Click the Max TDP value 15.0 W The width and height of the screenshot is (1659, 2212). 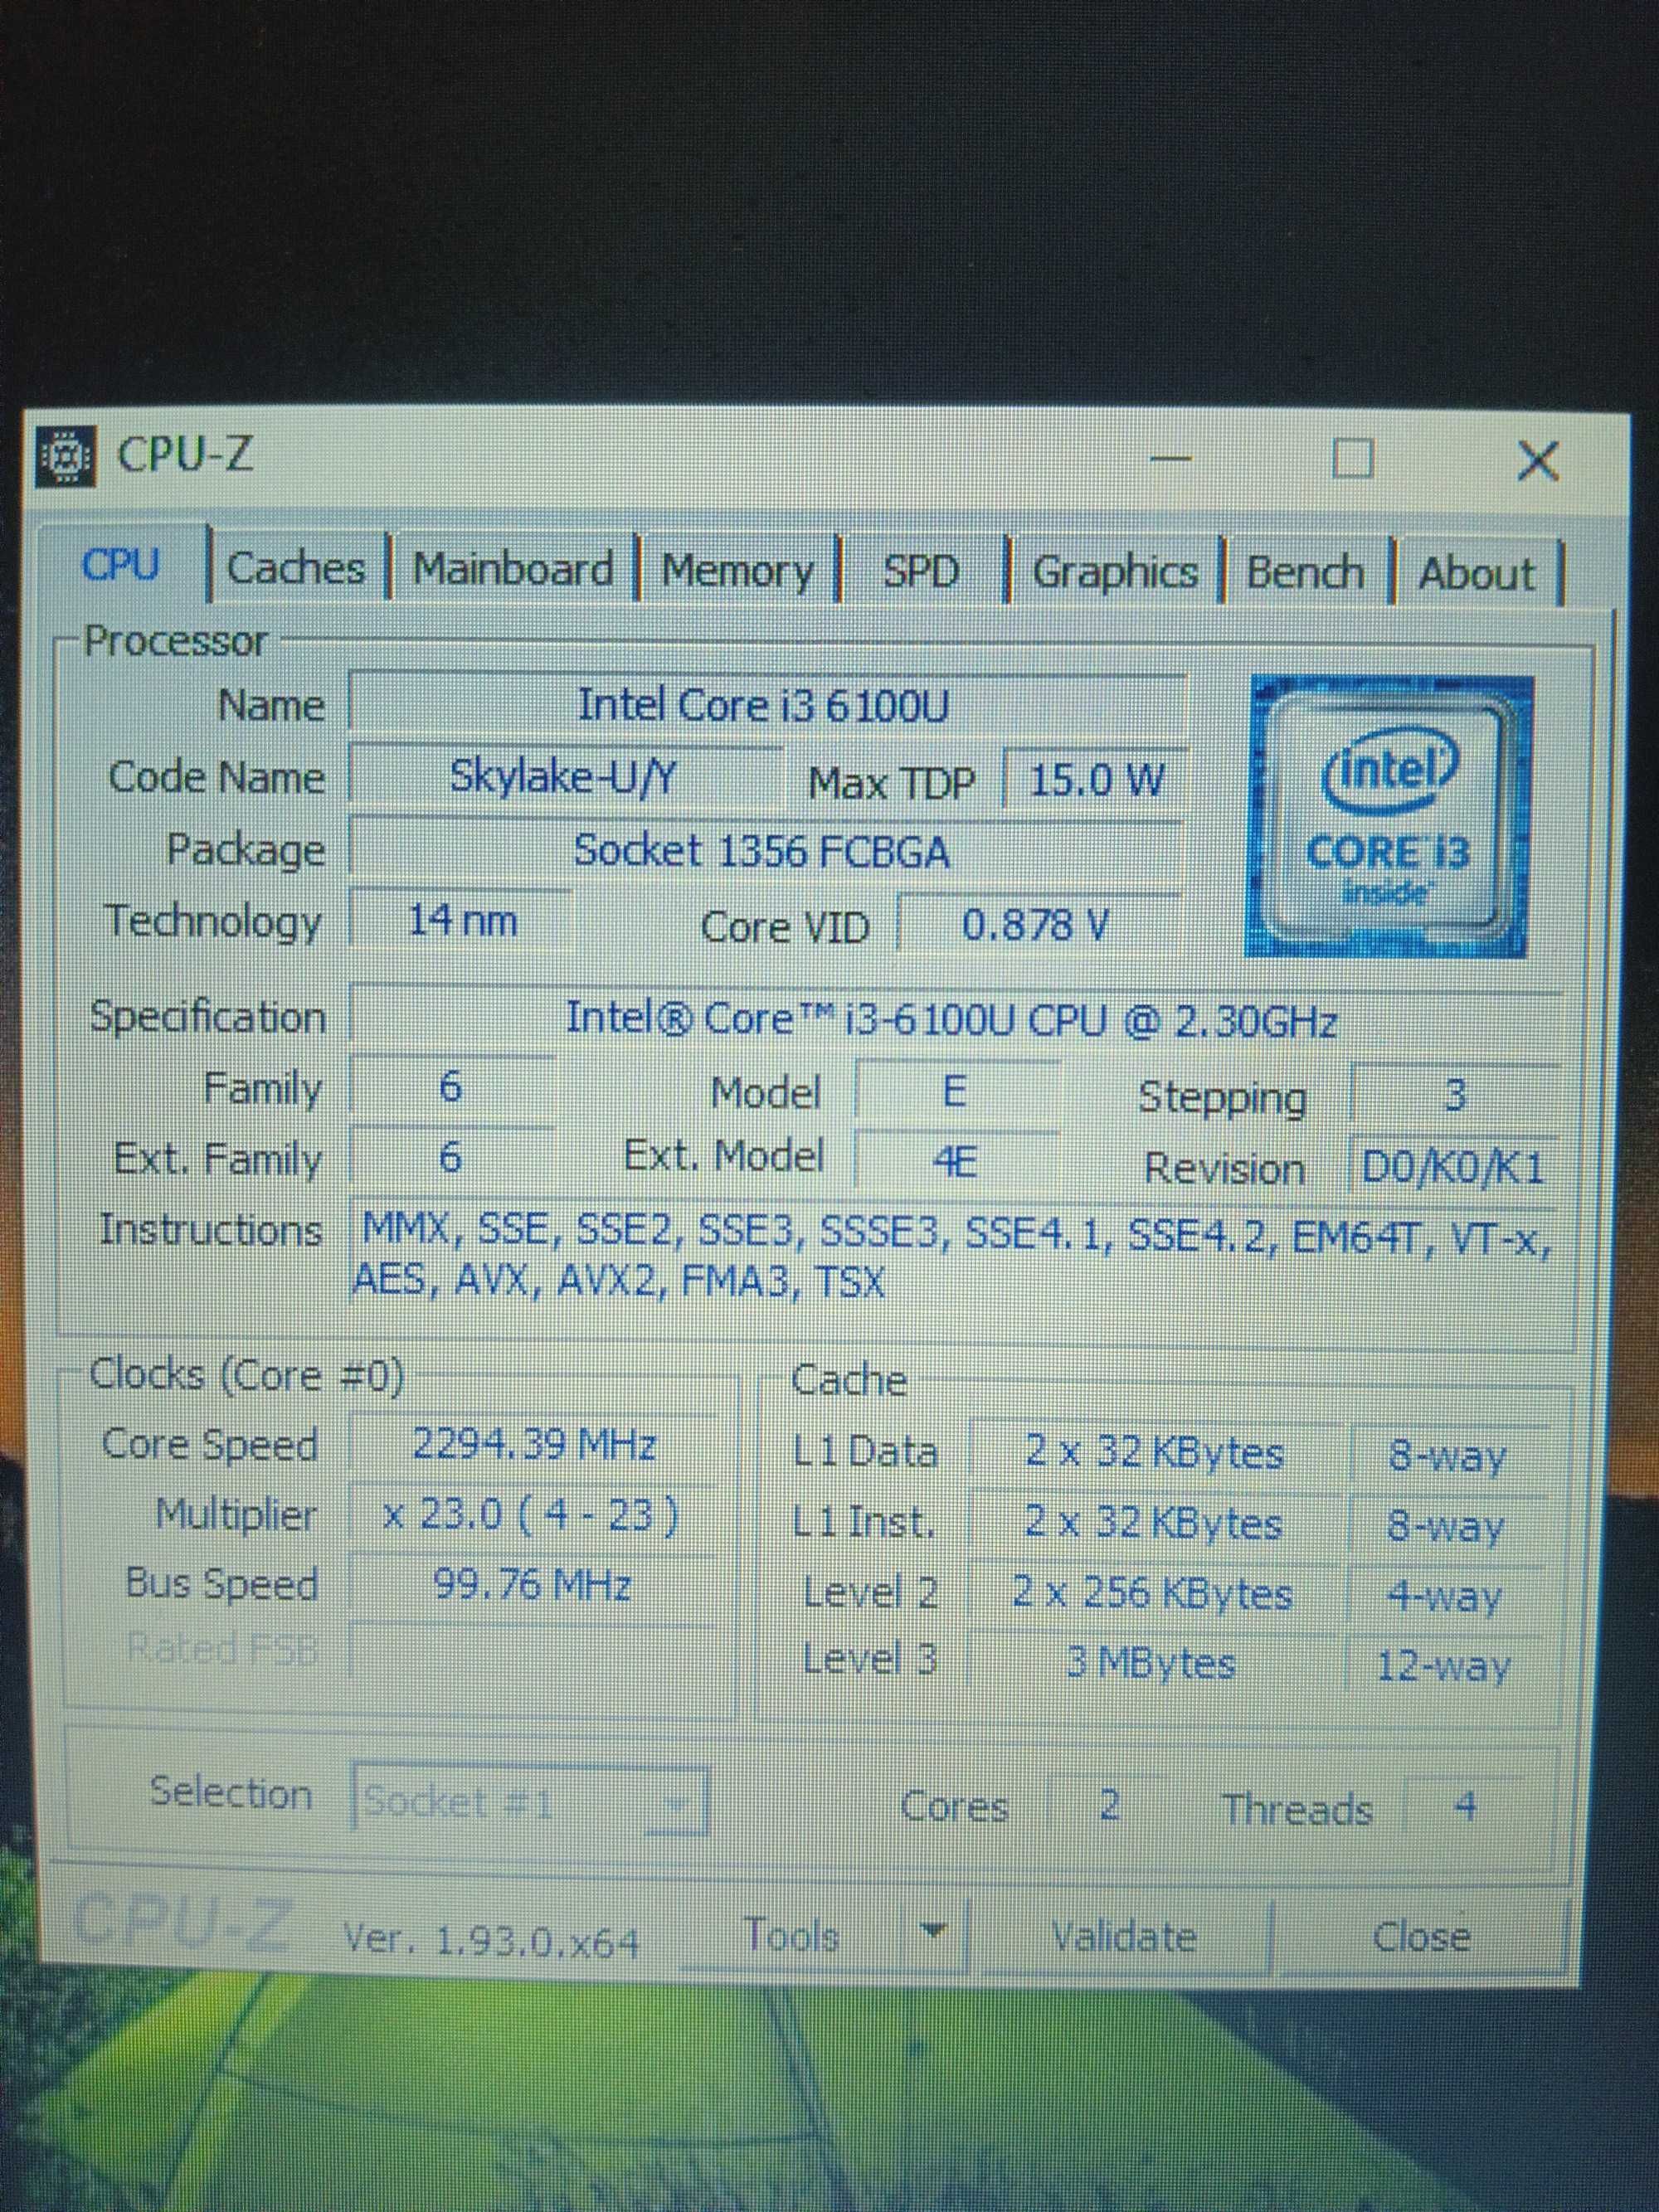tap(1095, 779)
